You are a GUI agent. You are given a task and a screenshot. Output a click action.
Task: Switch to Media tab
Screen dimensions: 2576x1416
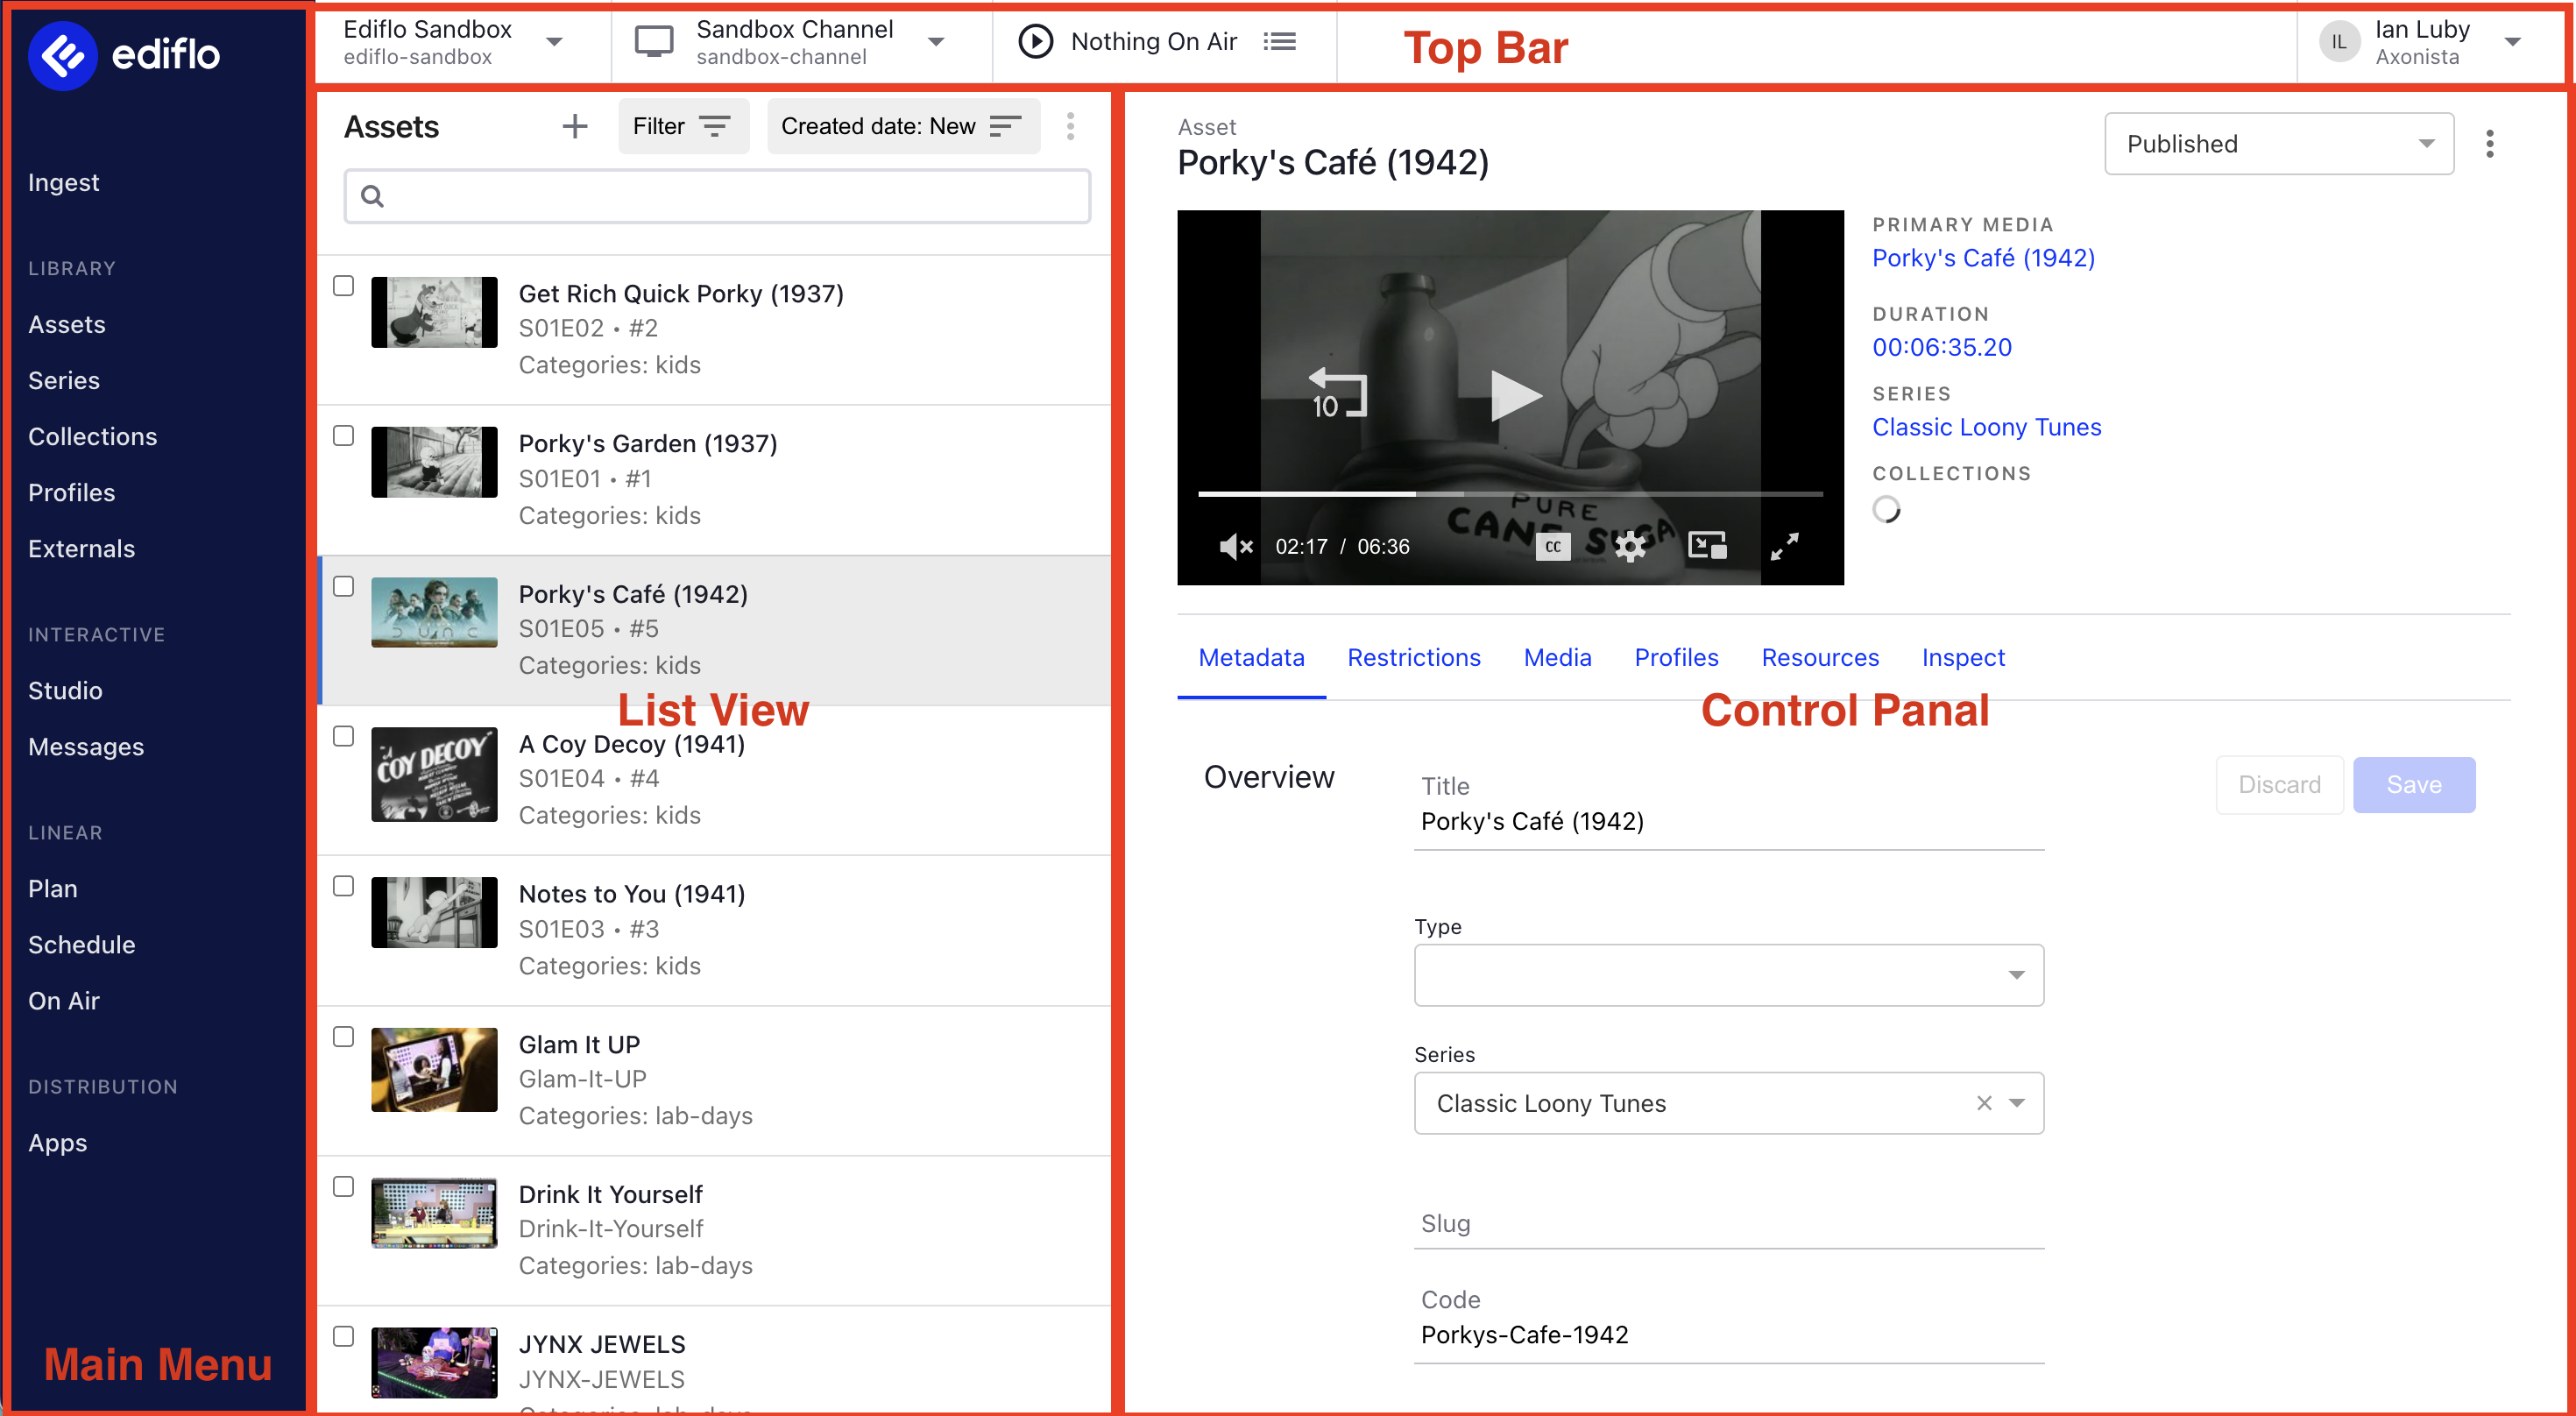(1557, 658)
